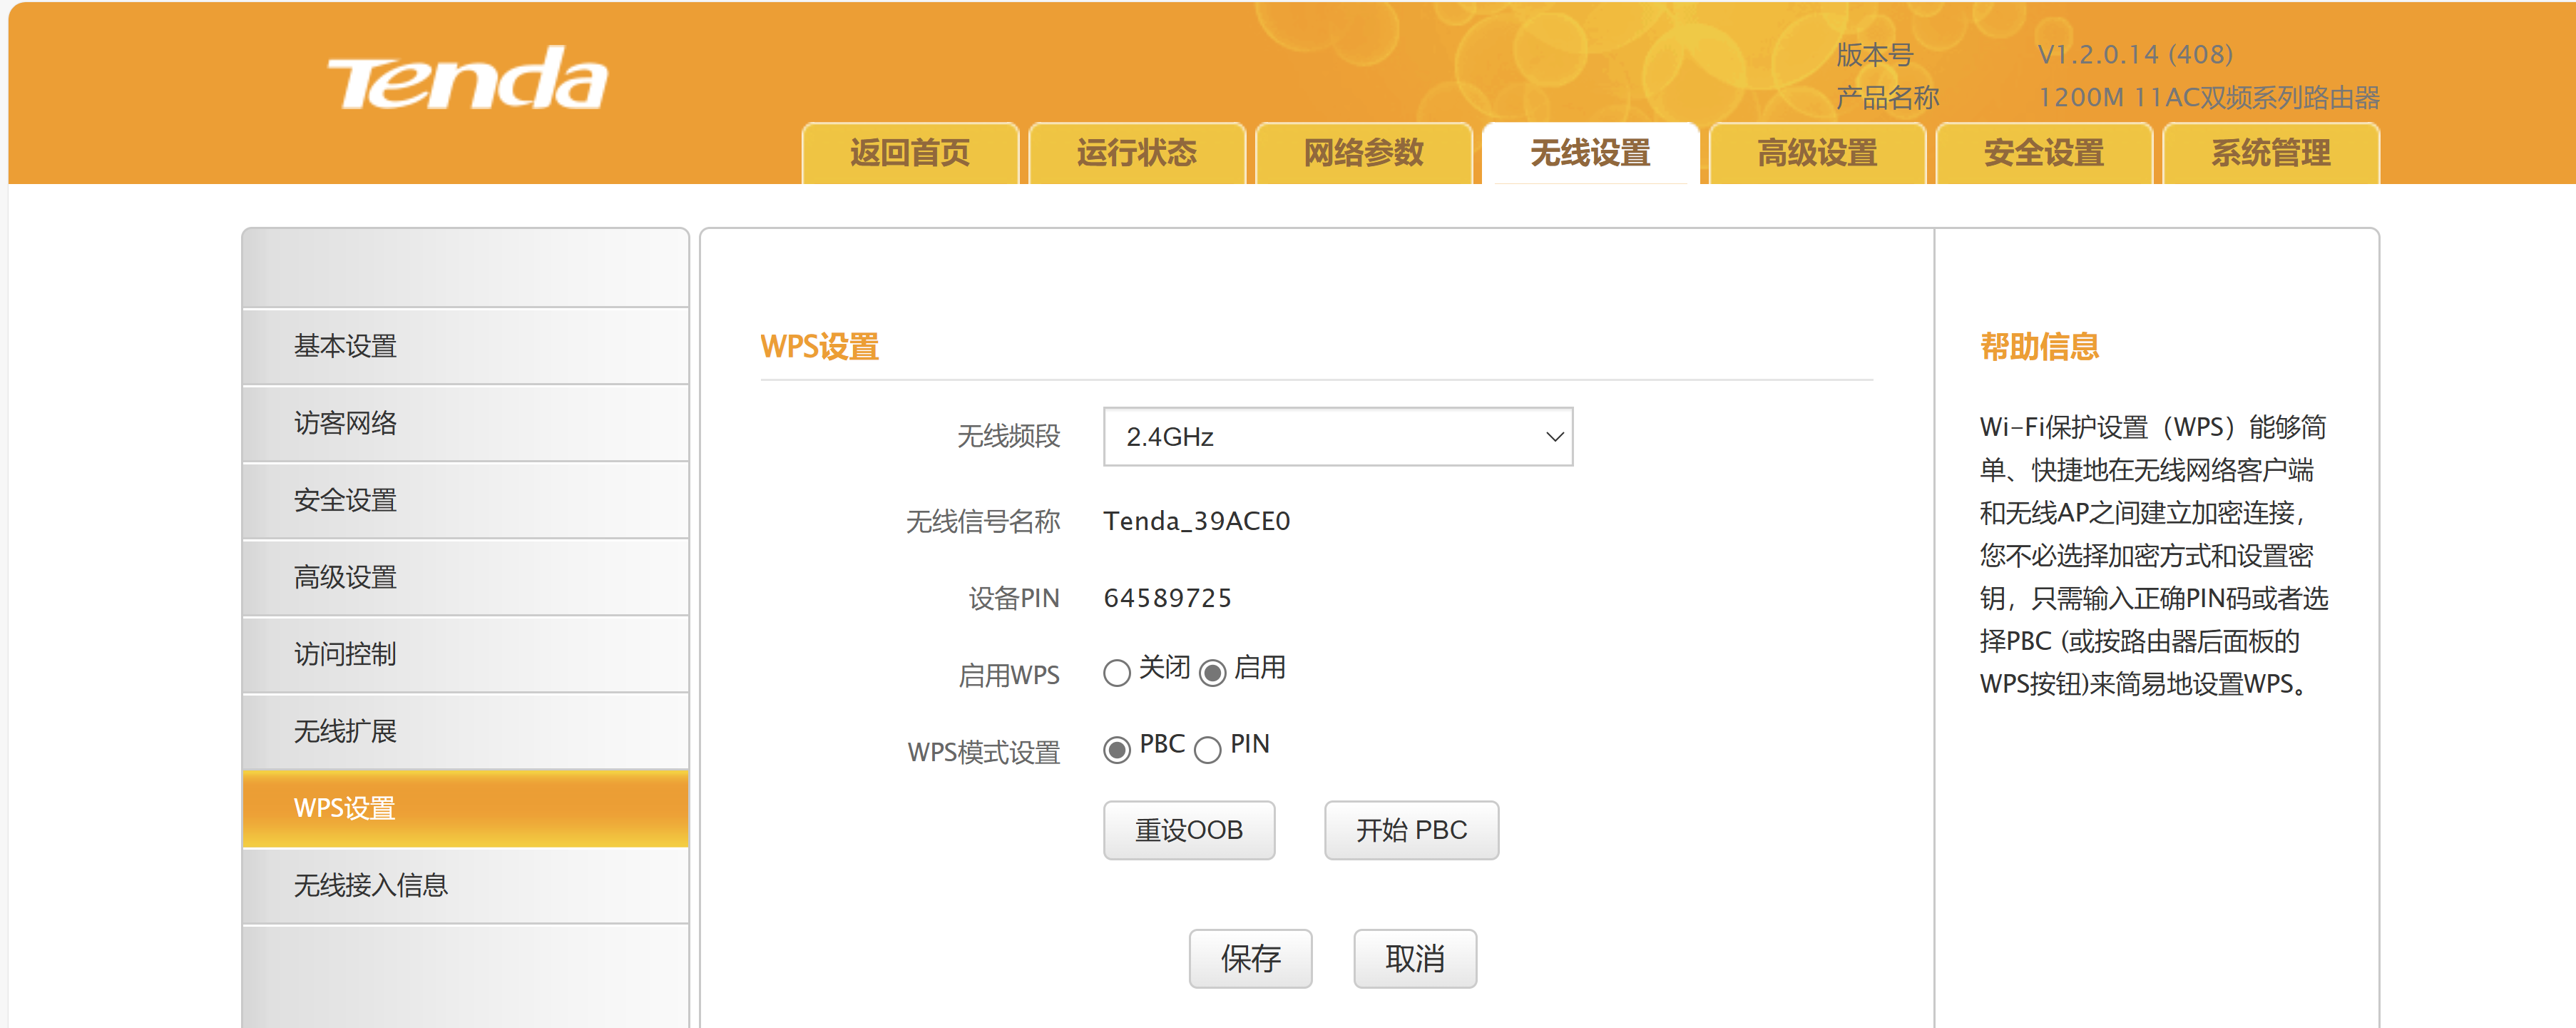Choose PBC WPS mode
Screen dimensions: 2576x1028
tap(1116, 749)
